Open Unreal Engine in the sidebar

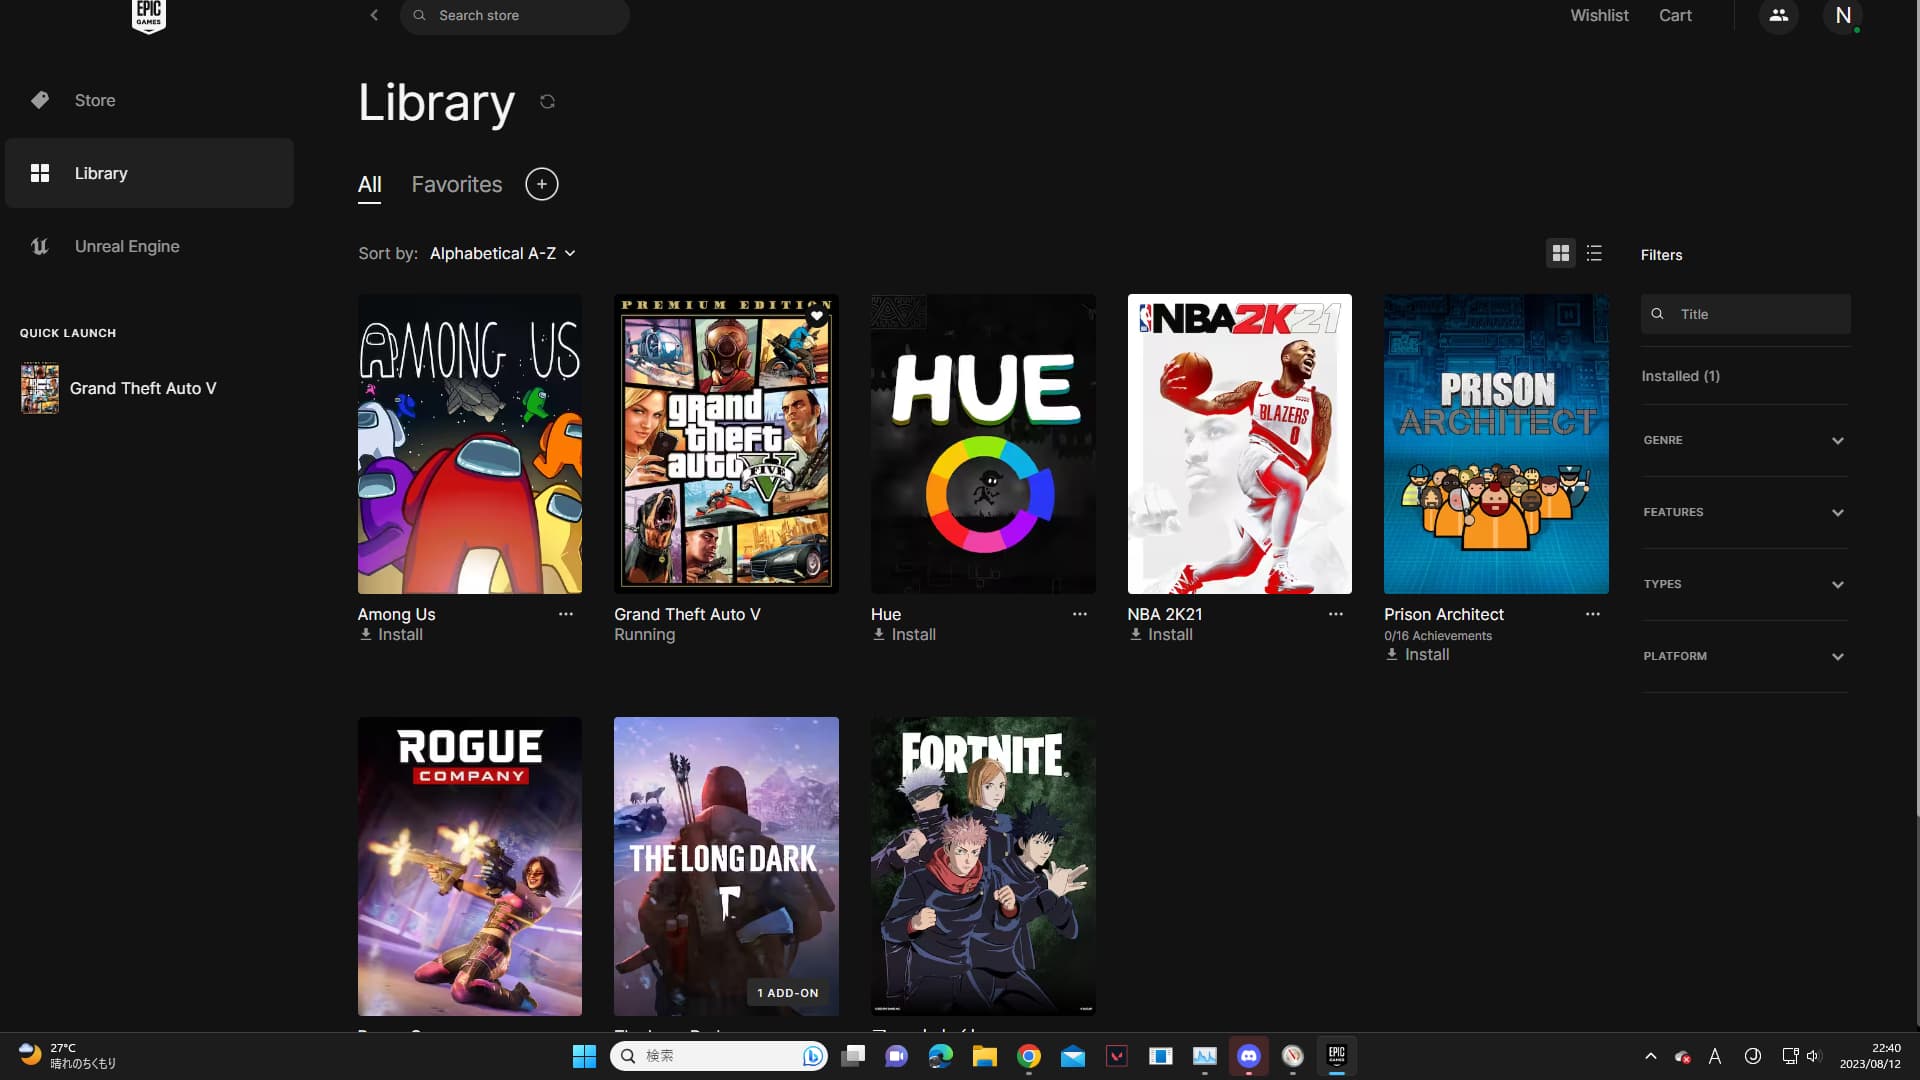[127, 246]
